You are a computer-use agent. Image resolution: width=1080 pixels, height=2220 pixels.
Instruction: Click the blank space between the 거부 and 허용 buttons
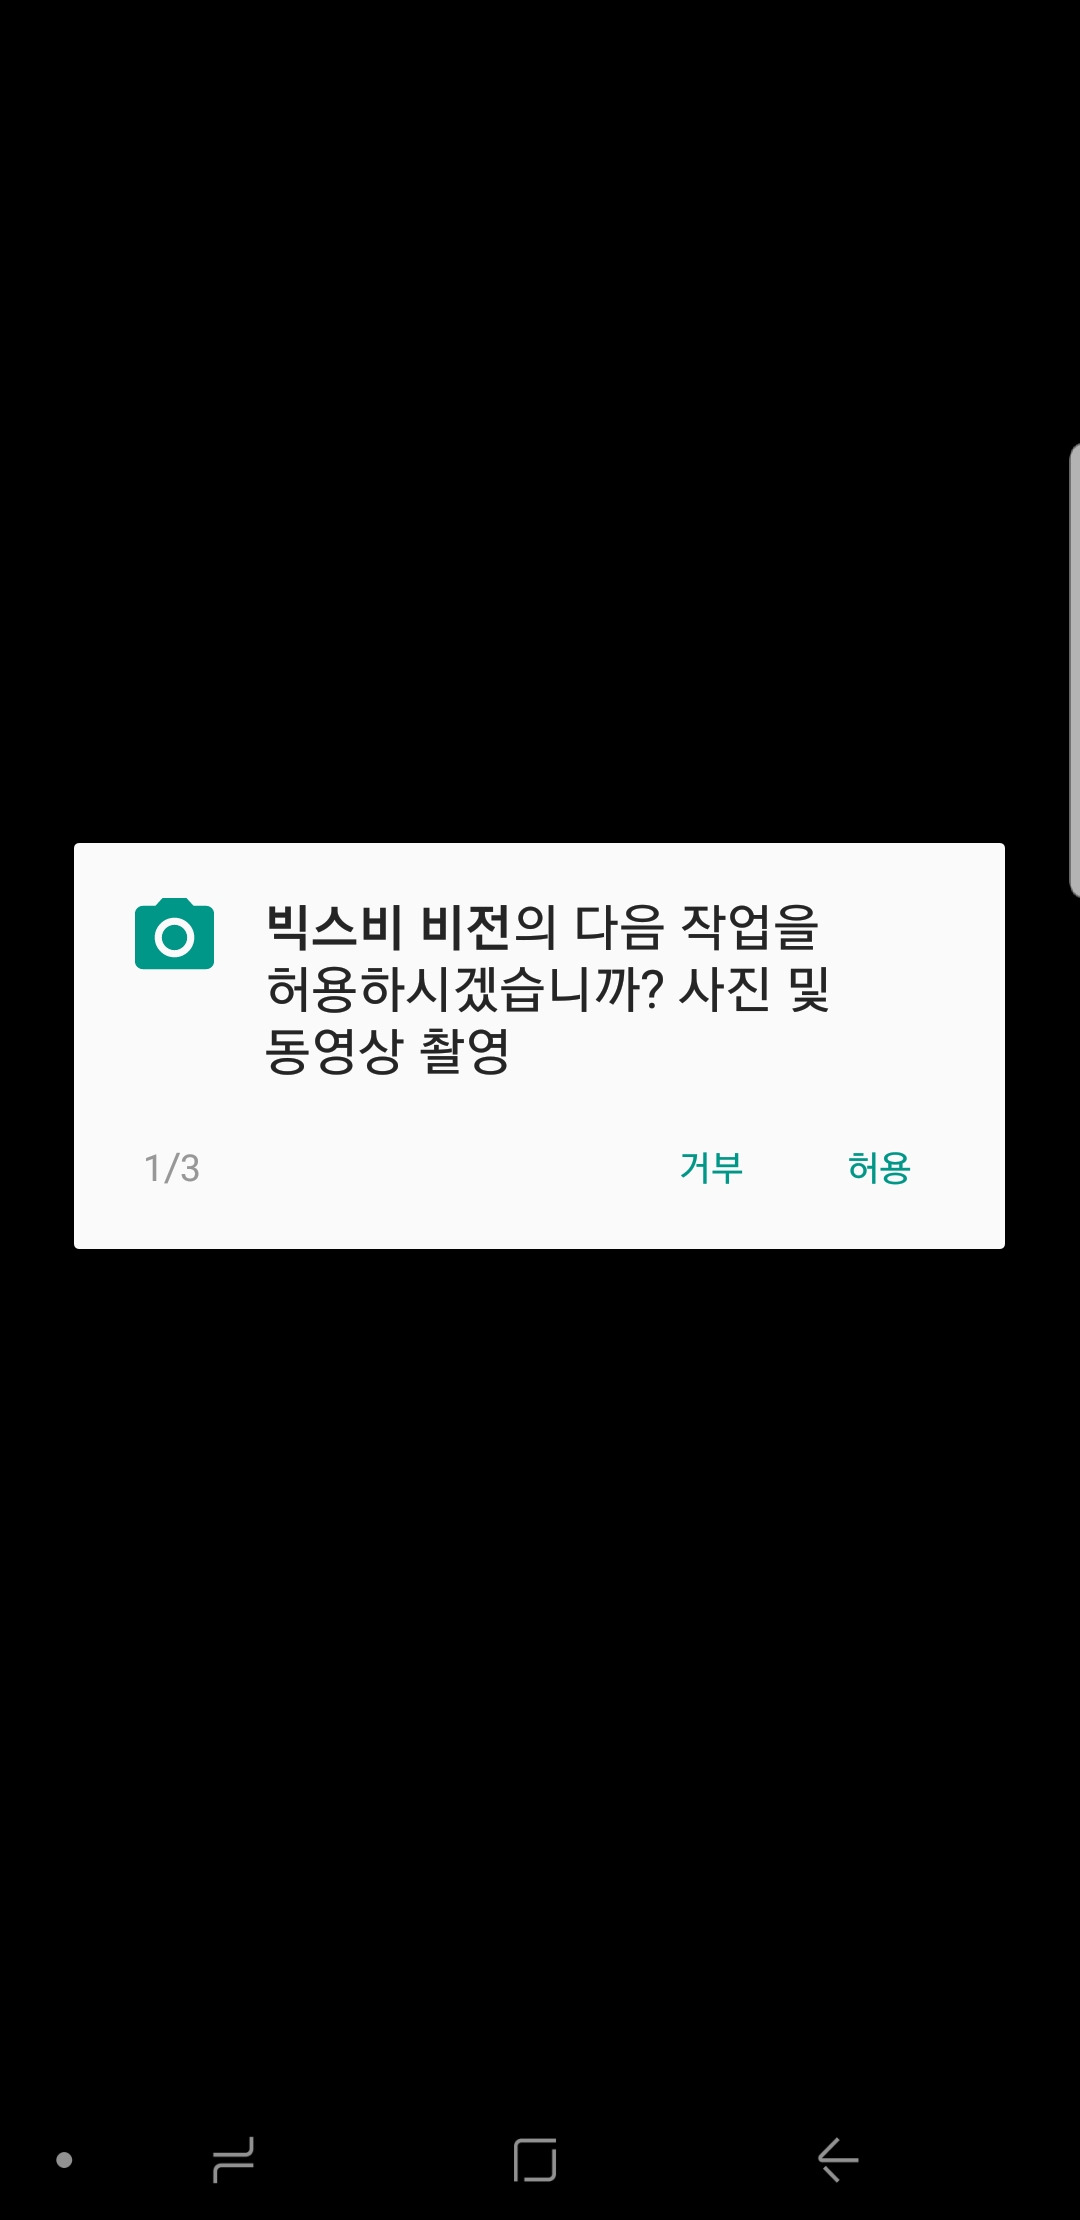pos(795,1168)
